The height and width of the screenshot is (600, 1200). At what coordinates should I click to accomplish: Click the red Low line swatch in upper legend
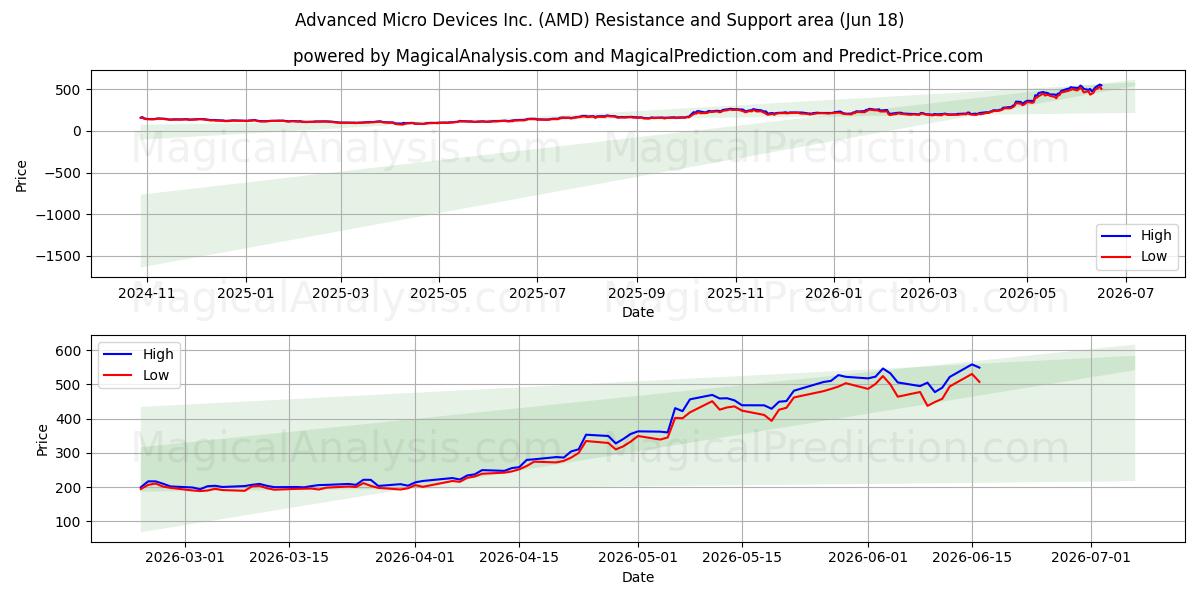pyautogui.click(x=1115, y=257)
